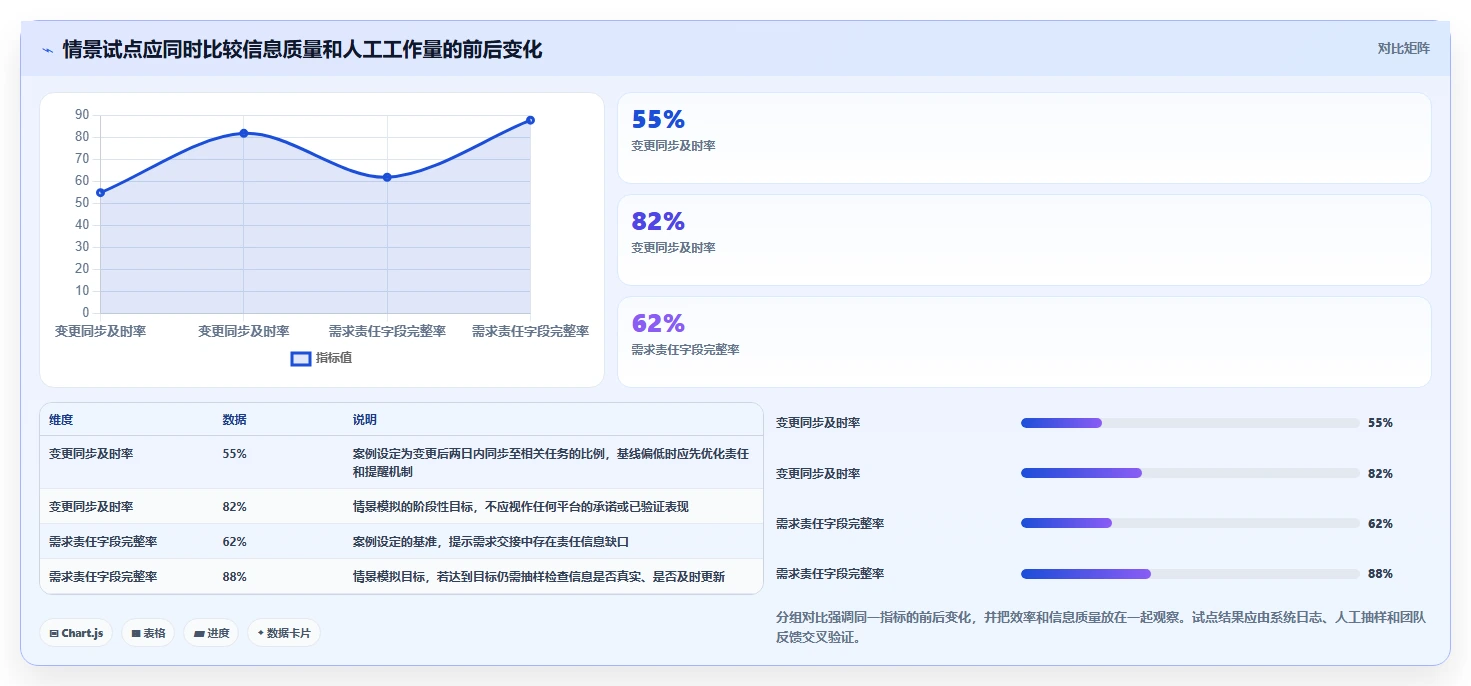Click the page title 情景试点应同时比较信息质量
The height and width of the screenshot is (686, 1471).
coord(302,49)
